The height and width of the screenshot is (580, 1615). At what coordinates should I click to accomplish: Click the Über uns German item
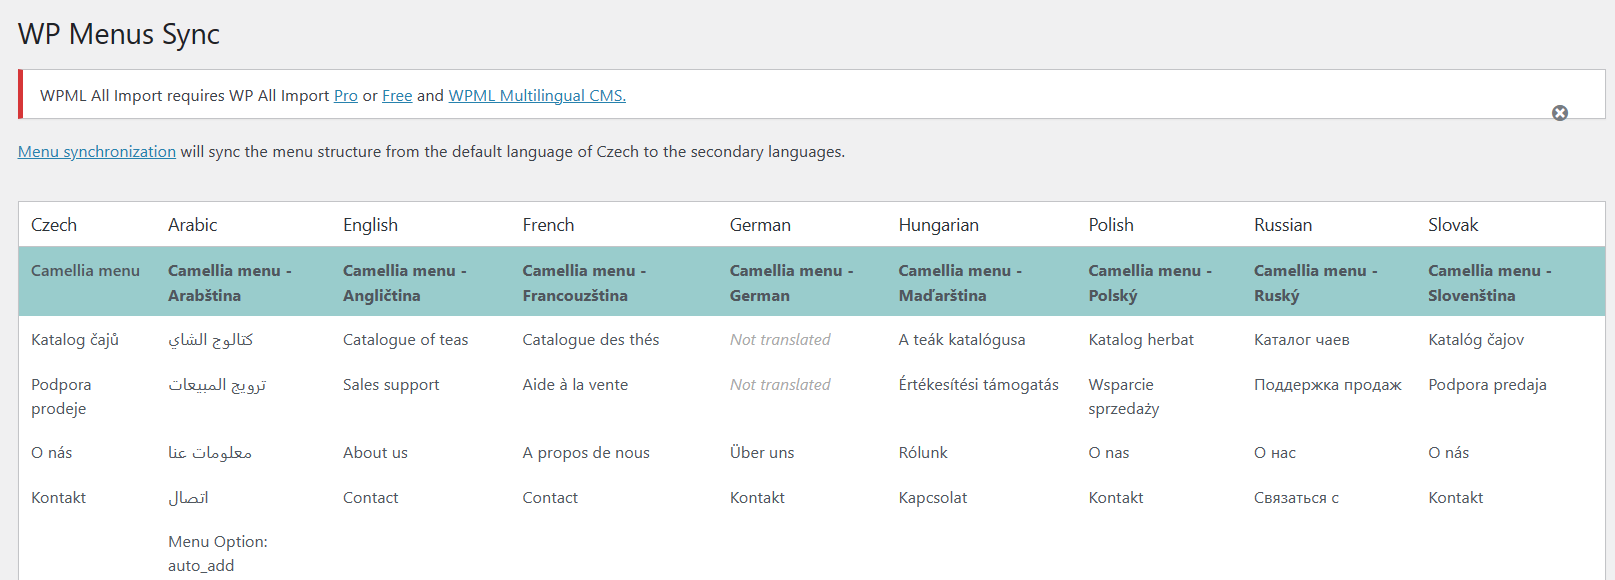762,453
